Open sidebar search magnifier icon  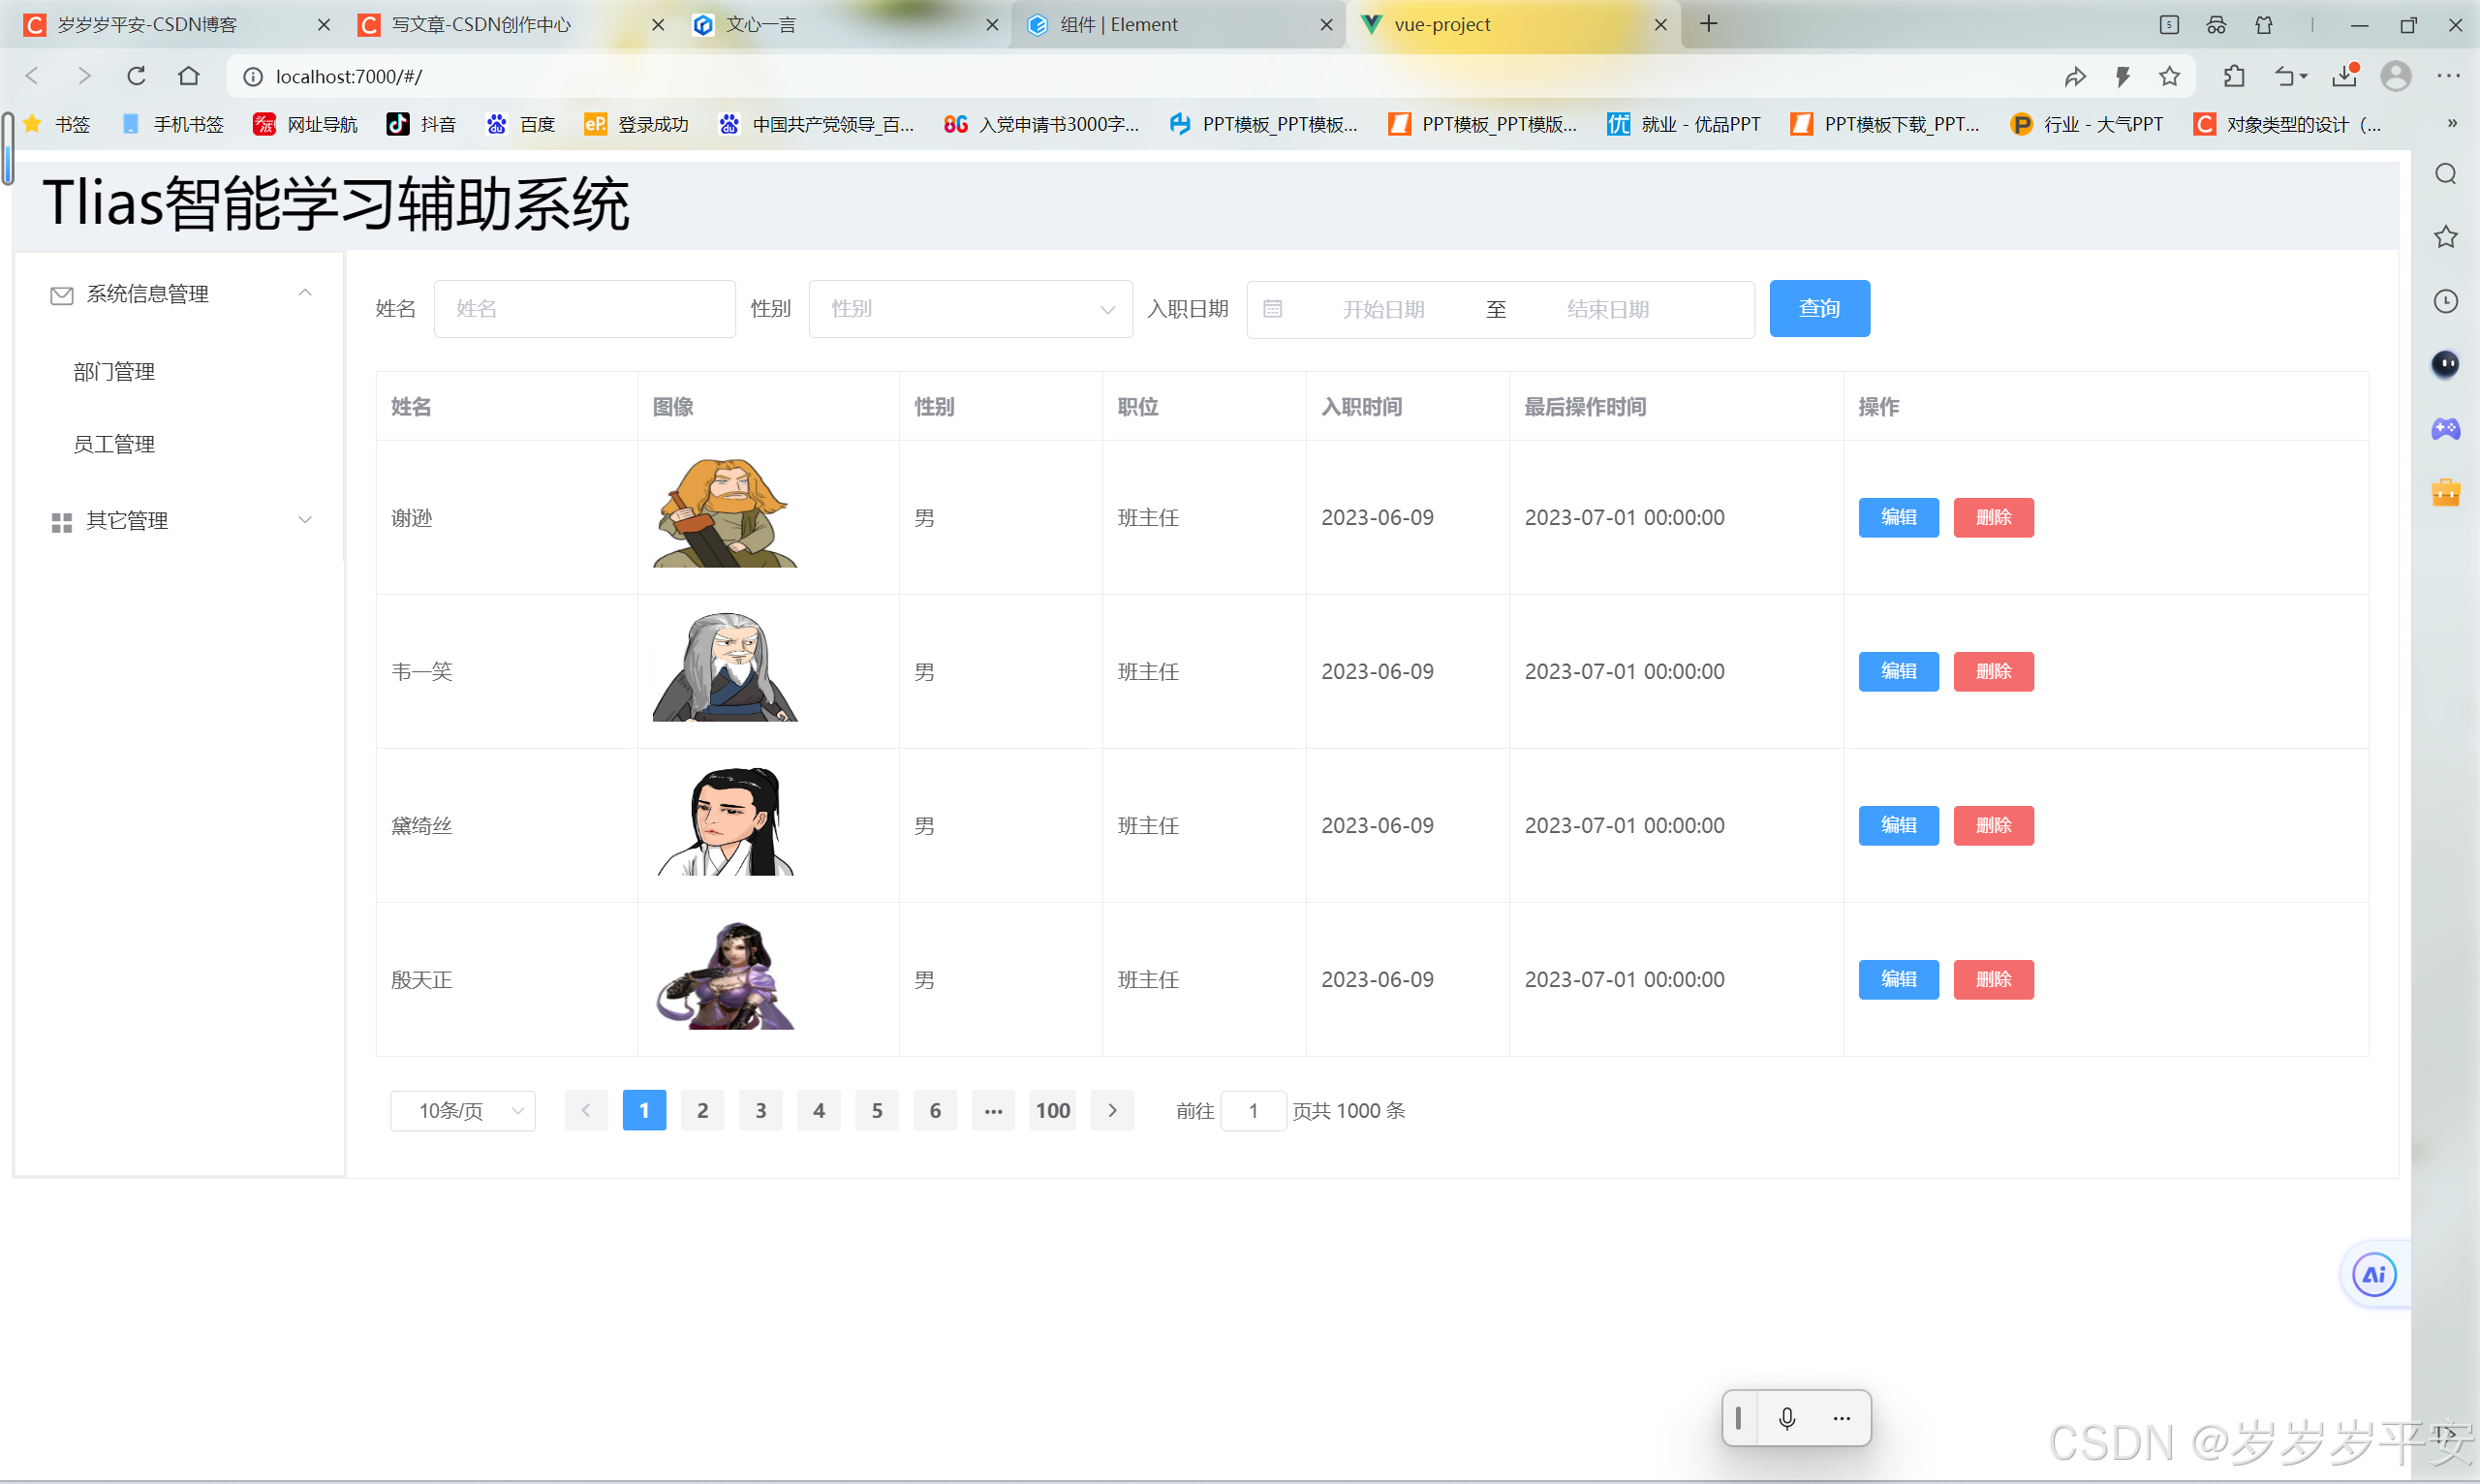(2446, 174)
